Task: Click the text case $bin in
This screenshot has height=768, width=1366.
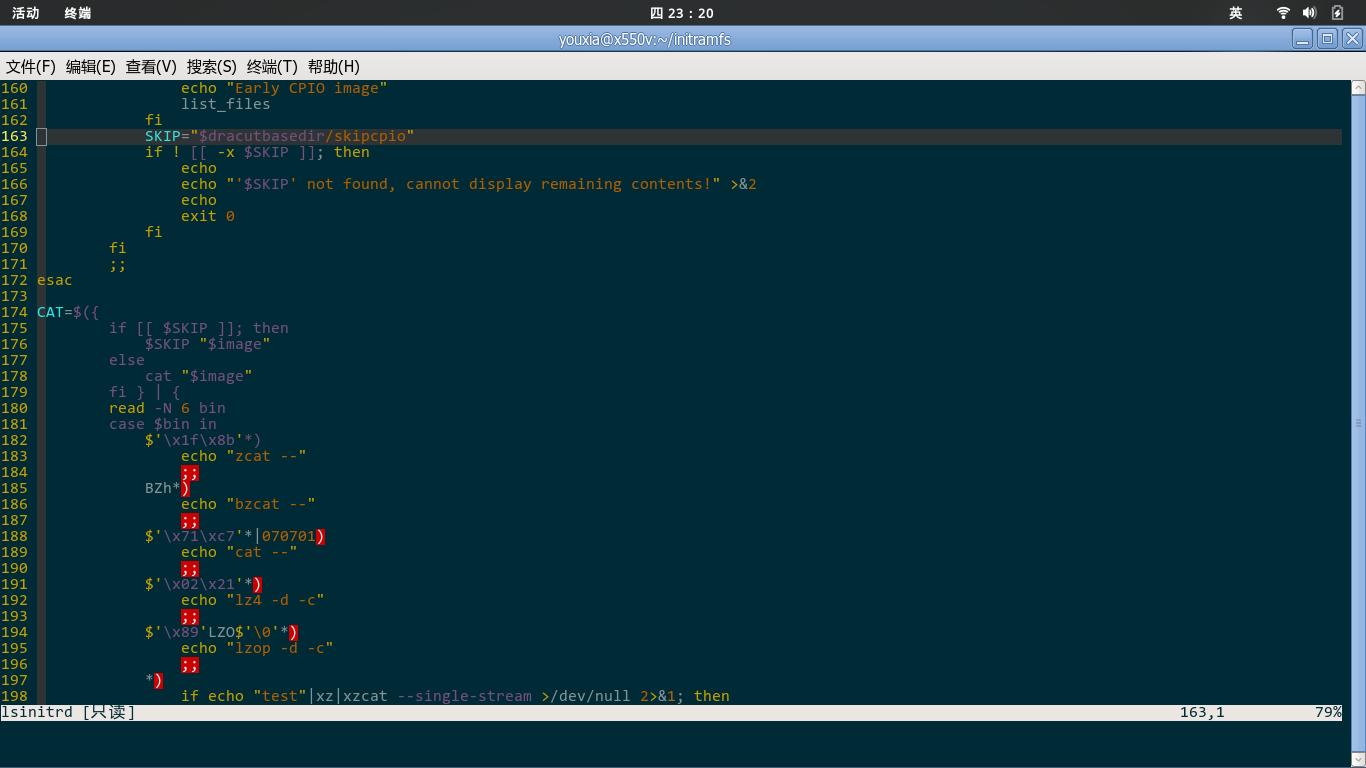Action: pos(163,424)
